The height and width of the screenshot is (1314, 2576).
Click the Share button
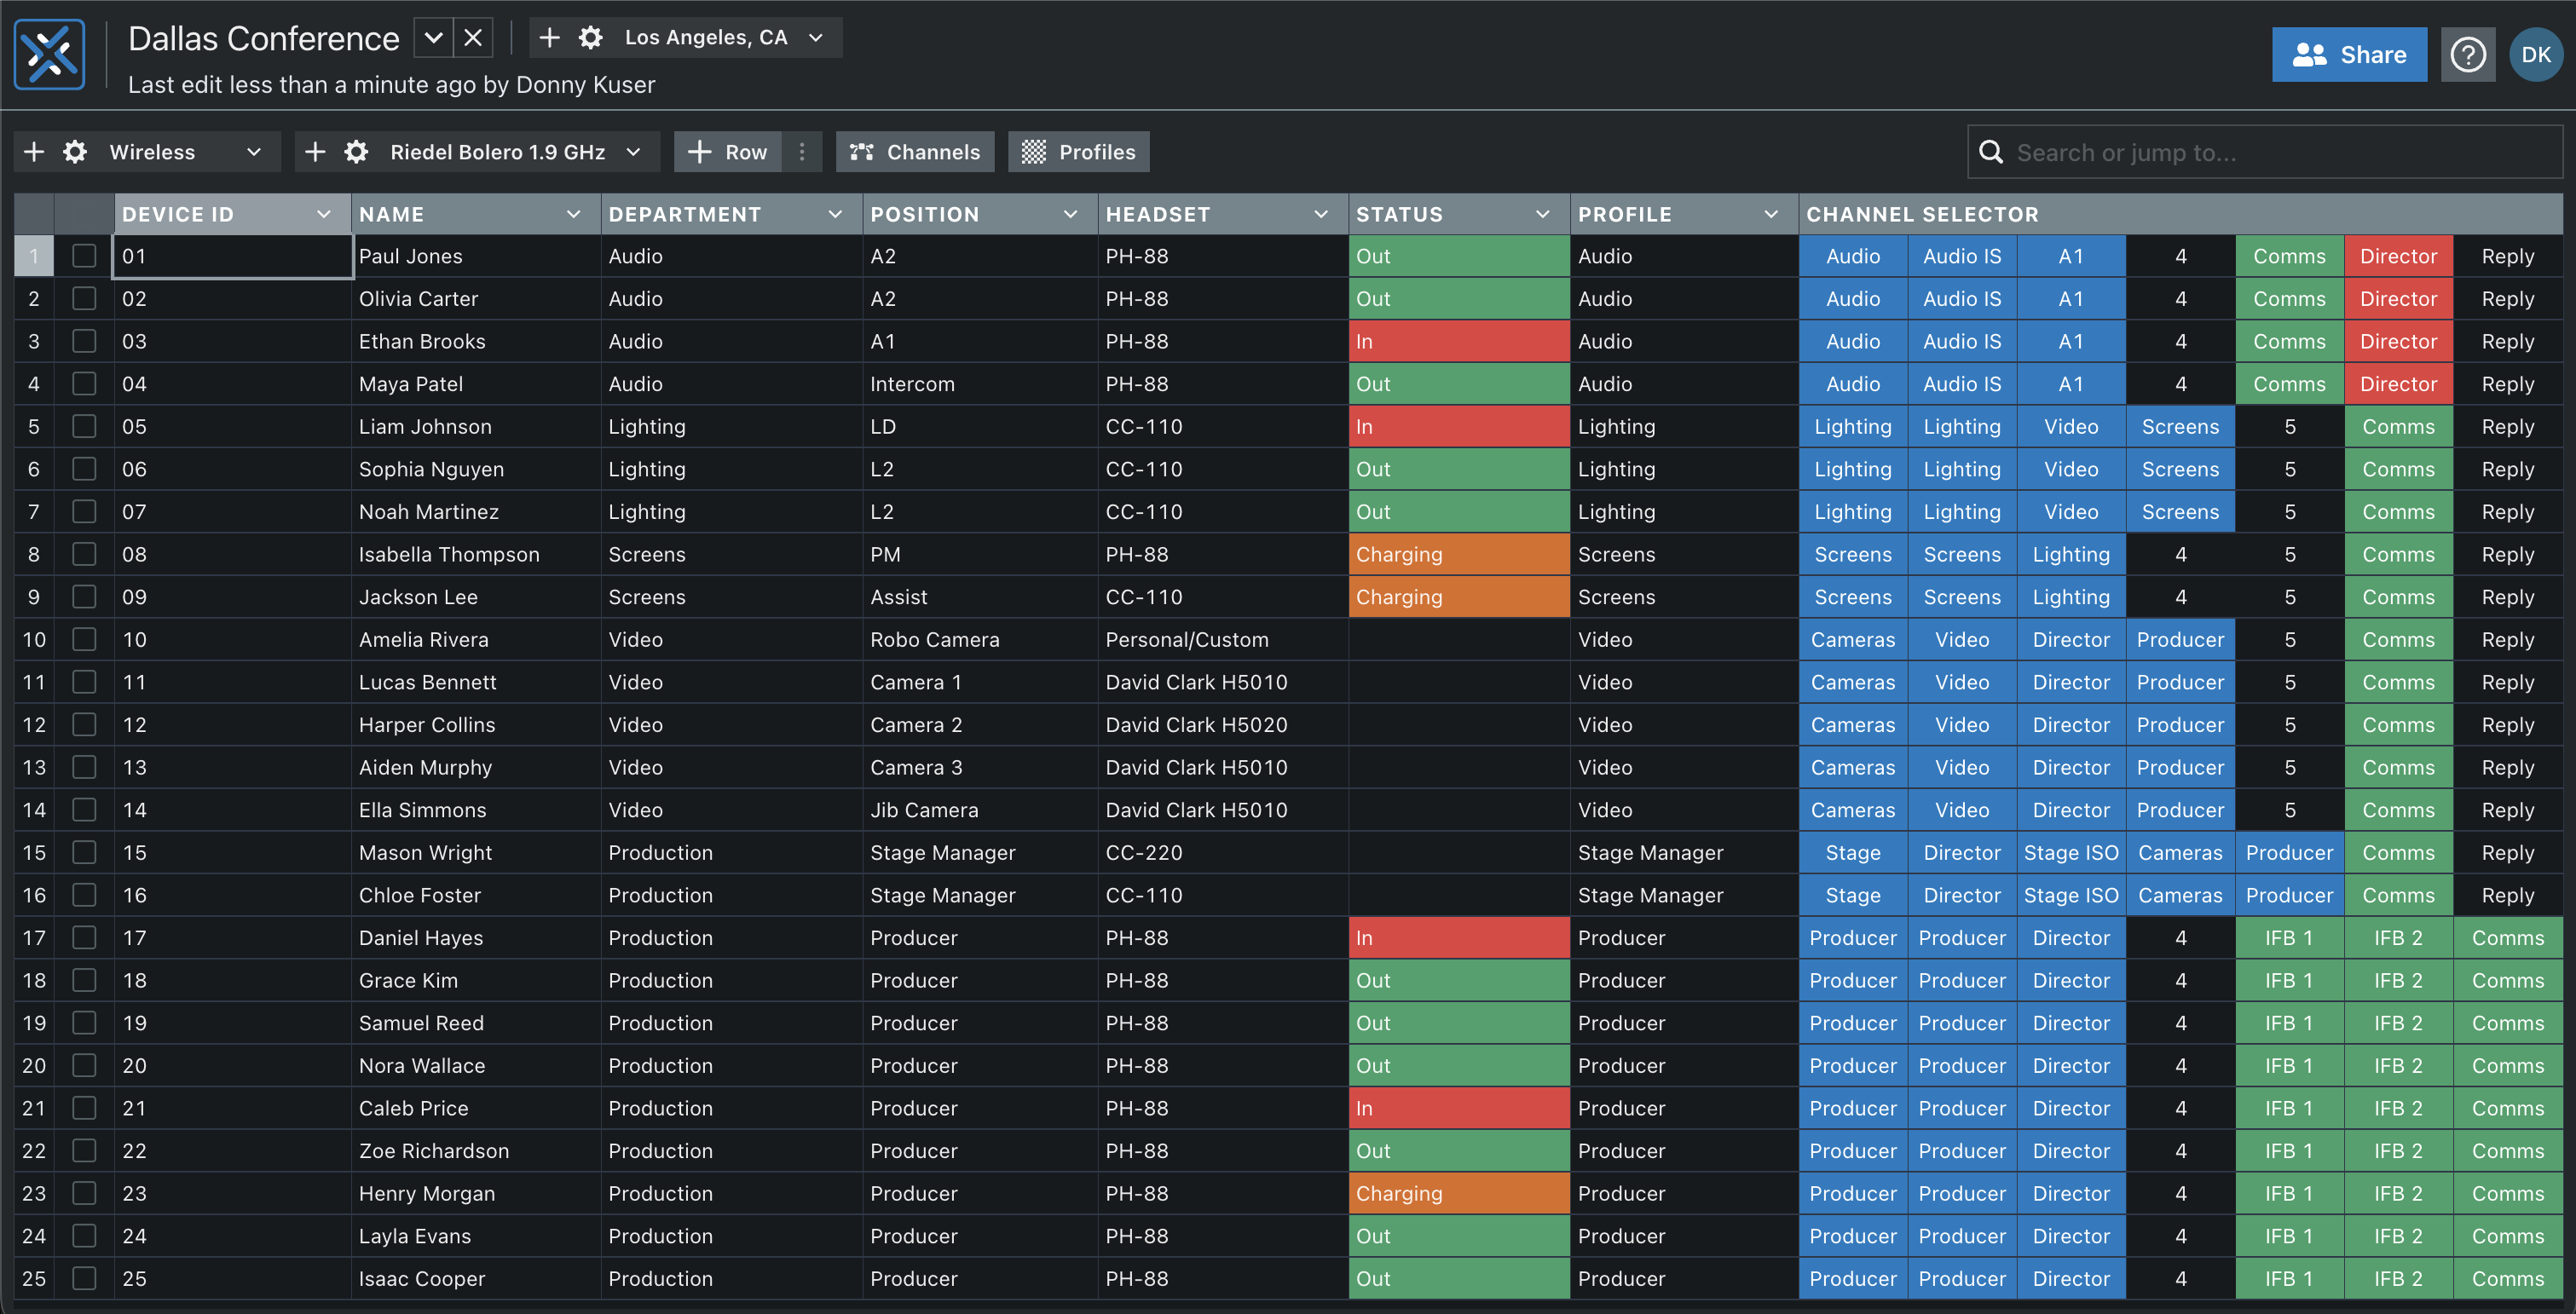(2348, 55)
